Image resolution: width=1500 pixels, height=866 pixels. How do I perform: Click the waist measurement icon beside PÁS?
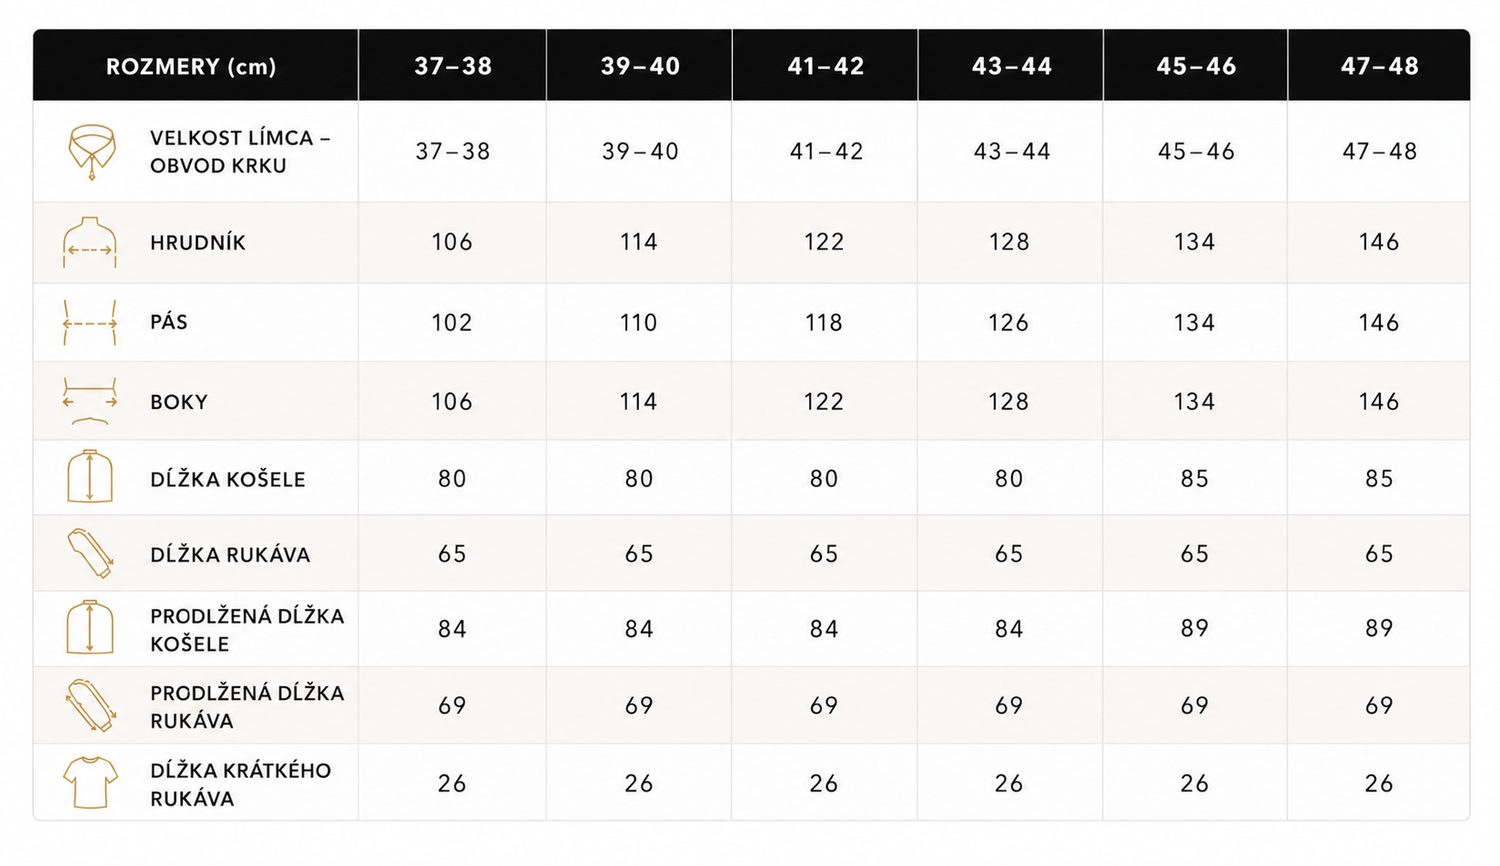pyautogui.click(x=90, y=323)
